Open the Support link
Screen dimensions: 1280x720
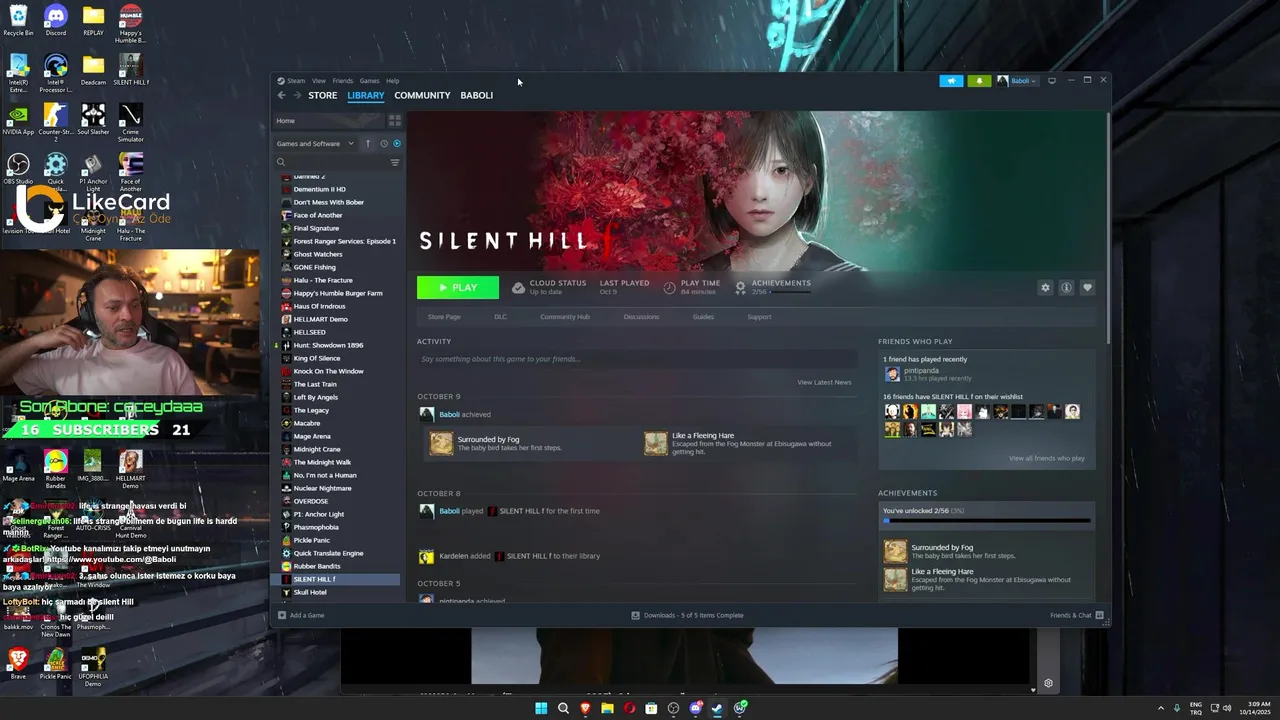pyautogui.click(x=759, y=317)
